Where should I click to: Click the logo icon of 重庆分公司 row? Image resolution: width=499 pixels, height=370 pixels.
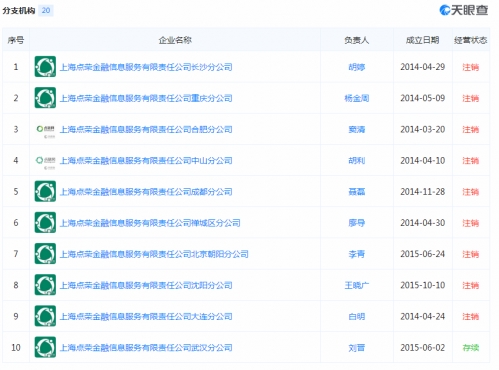45,98
